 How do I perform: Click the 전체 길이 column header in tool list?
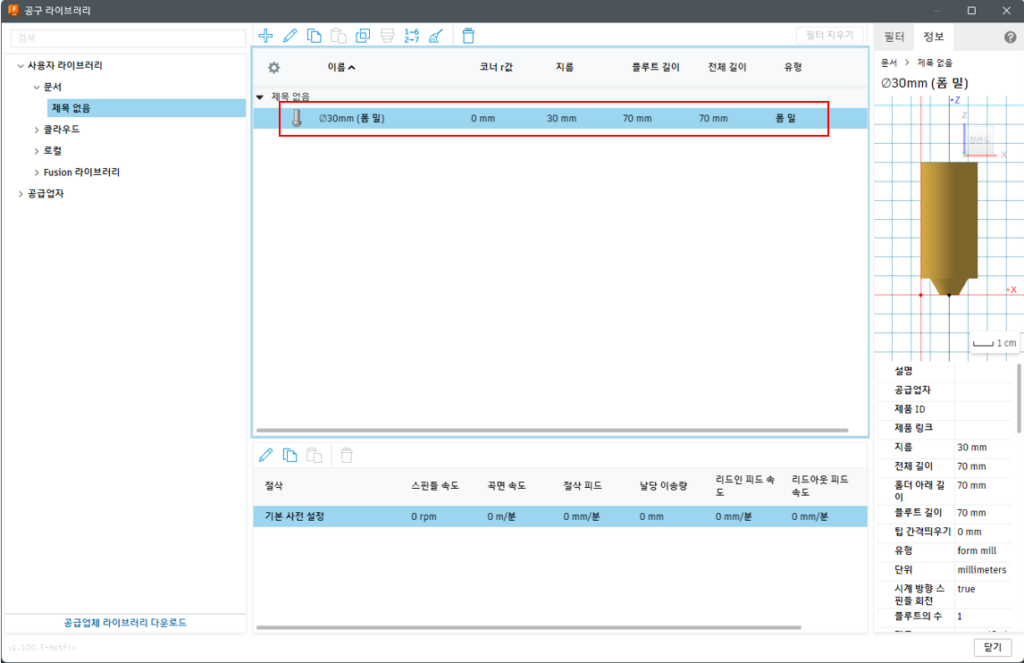tap(727, 67)
